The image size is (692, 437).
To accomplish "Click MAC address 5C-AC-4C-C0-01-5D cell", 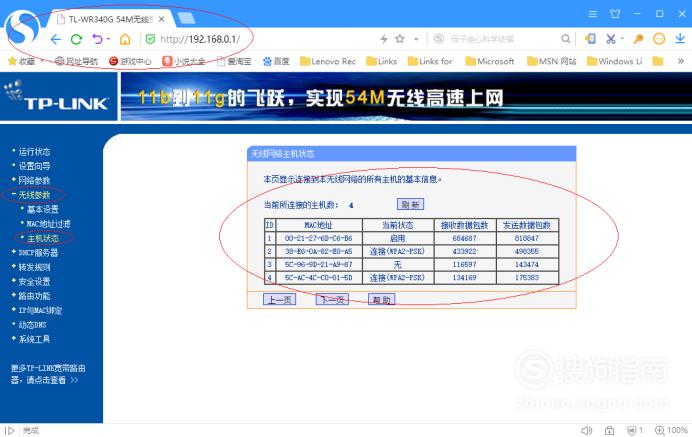I will tap(318, 278).
